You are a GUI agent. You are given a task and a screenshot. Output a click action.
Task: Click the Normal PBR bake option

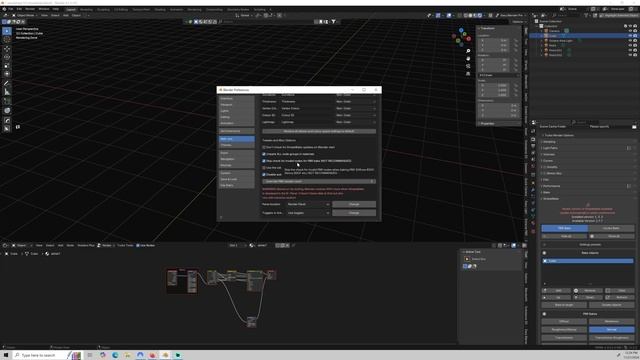tap(611, 329)
